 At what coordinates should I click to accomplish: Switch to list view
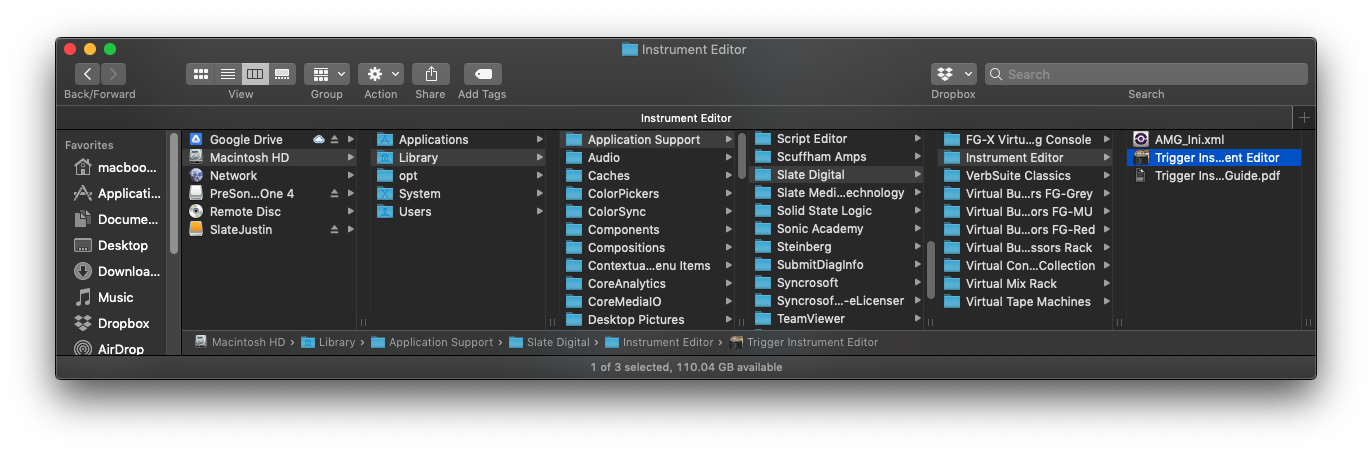tap(227, 74)
